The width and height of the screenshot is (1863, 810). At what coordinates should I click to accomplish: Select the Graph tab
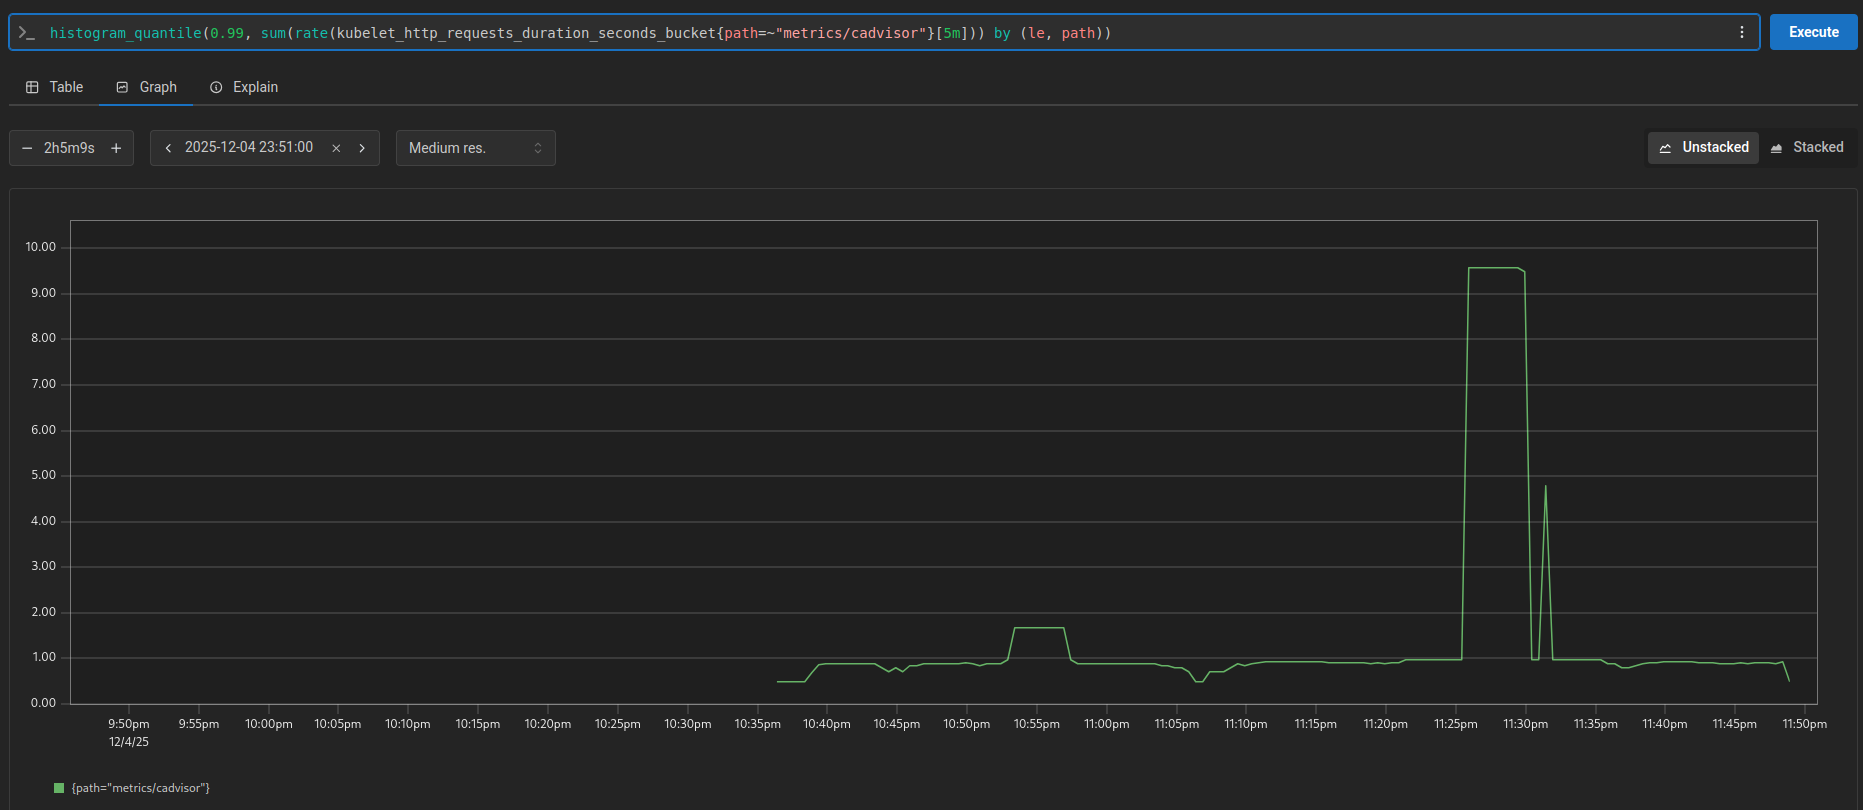click(x=146, y=87)
